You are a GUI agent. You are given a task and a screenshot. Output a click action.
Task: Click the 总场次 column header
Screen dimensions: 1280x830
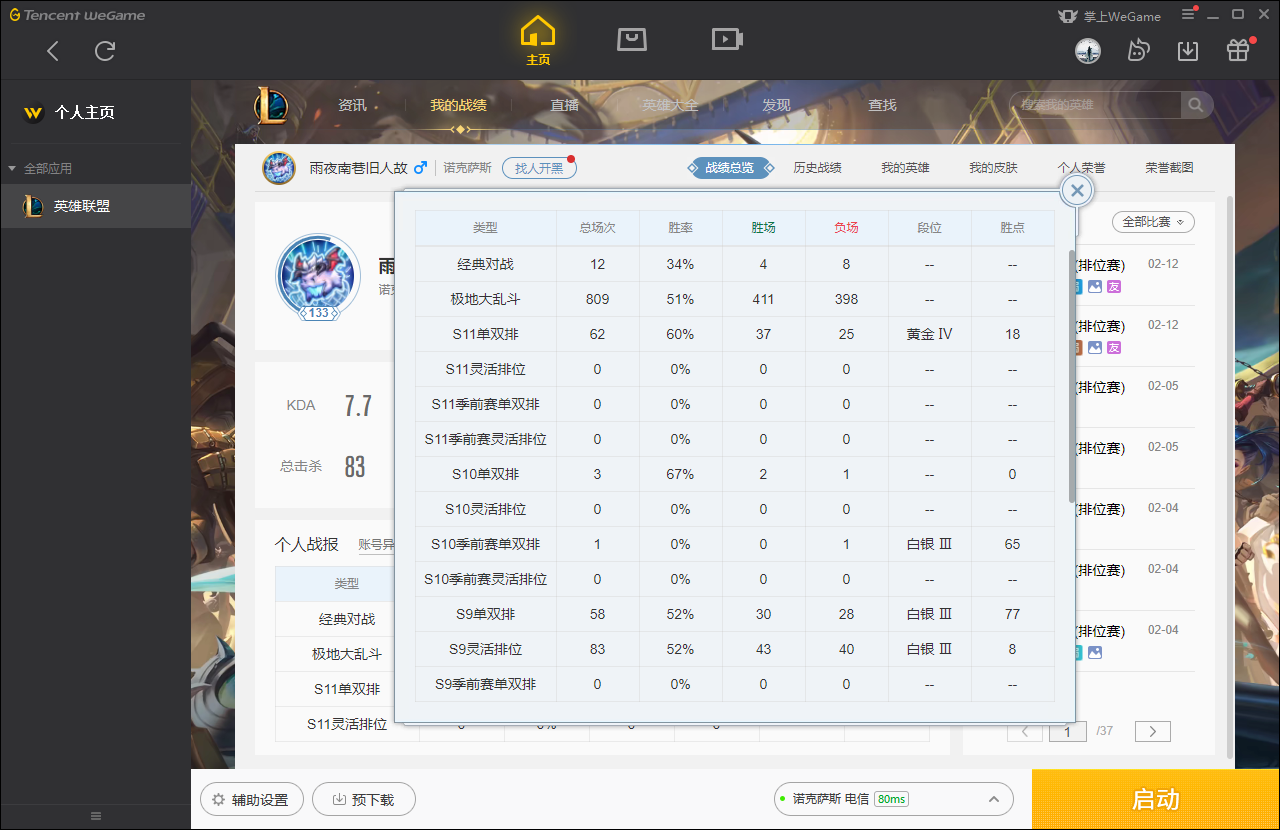597,228
